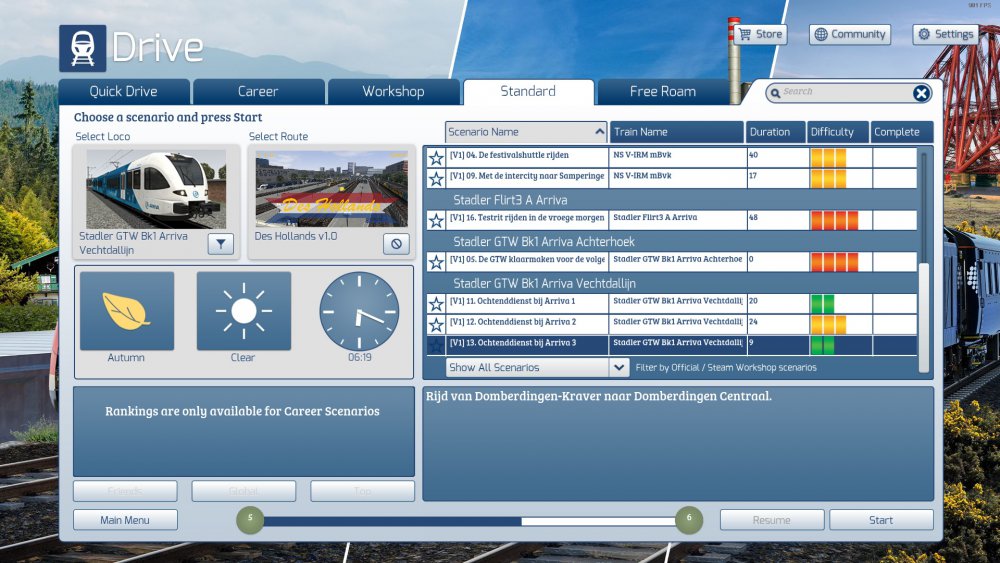This screenshot has height=563, width=1000.
Task: Click the Global rankings button
Action: click(244, 491)
